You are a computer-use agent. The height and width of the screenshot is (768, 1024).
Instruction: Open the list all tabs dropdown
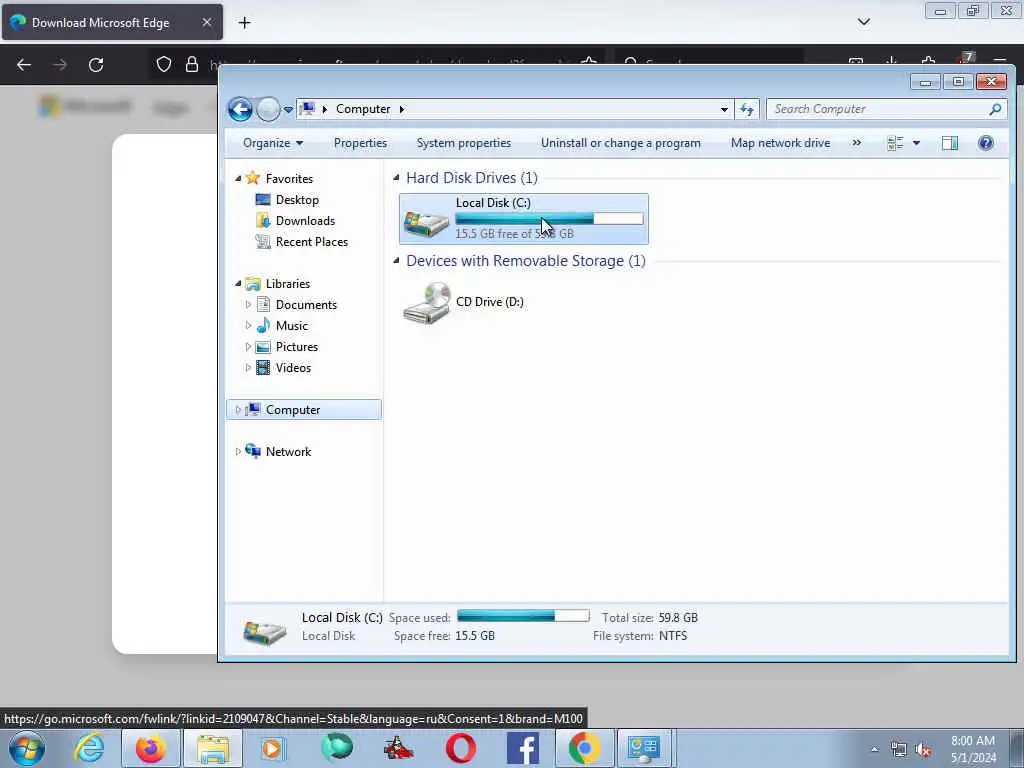863,22
